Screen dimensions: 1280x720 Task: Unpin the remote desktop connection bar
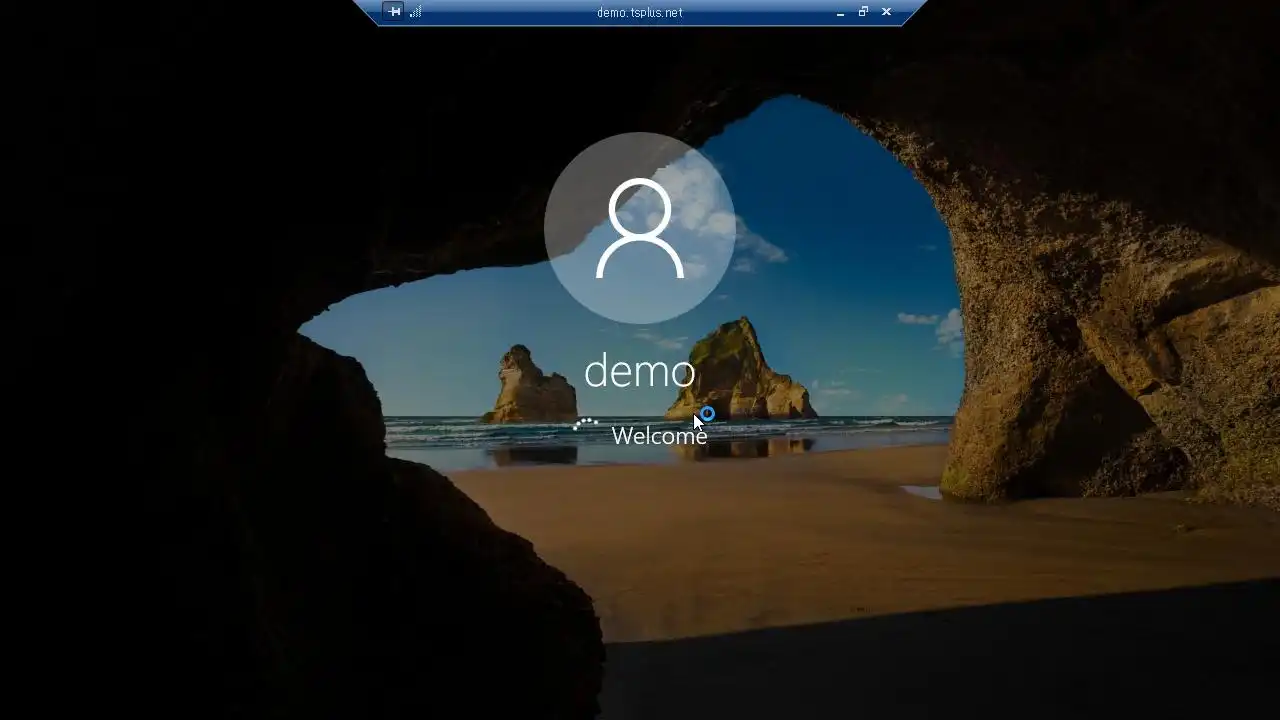pos(394,12)
